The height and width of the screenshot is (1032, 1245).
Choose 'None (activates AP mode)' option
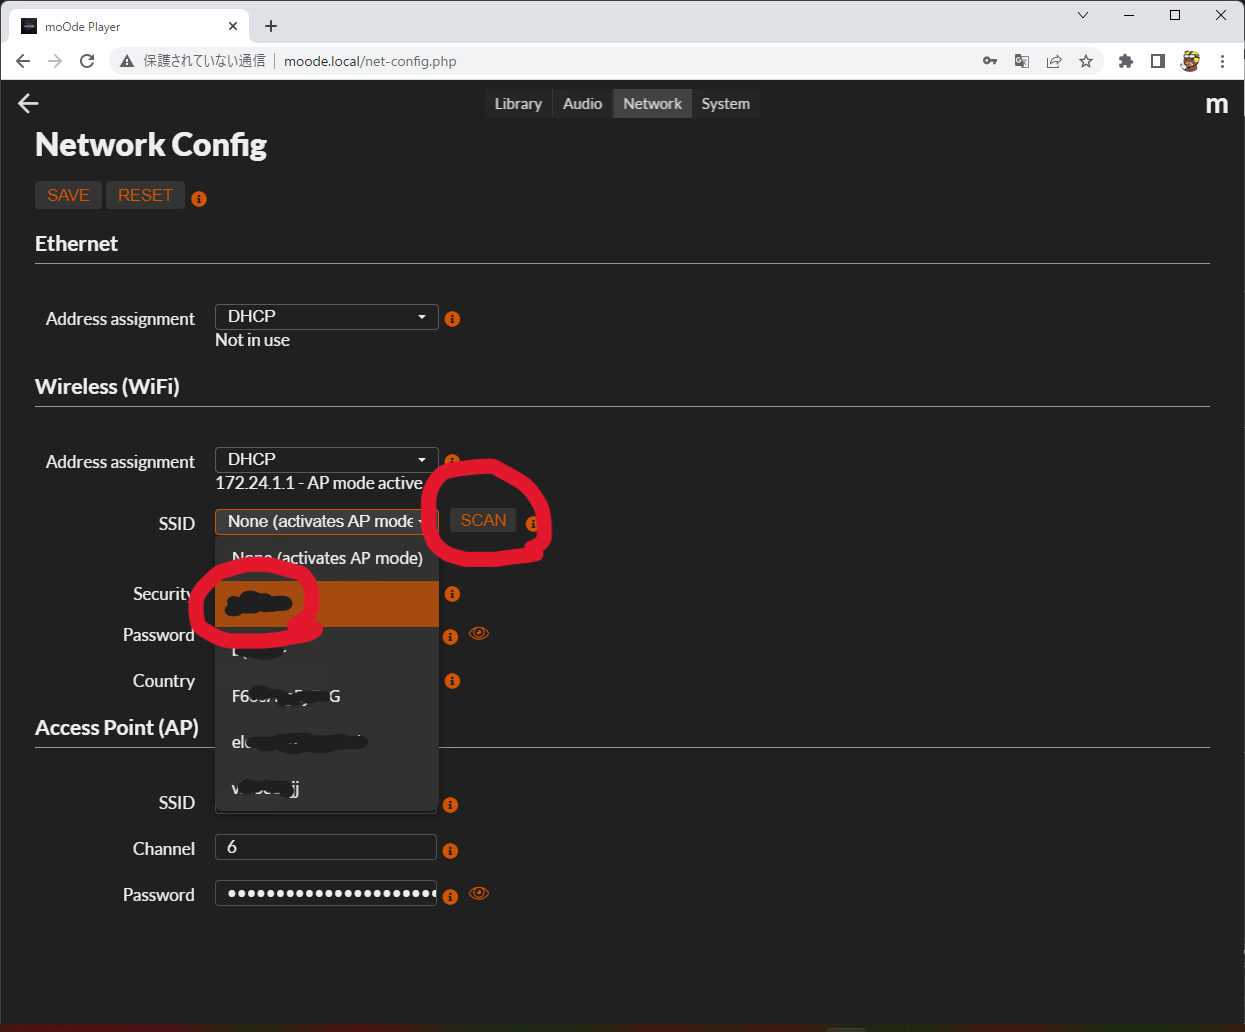[x=327, y=558]
